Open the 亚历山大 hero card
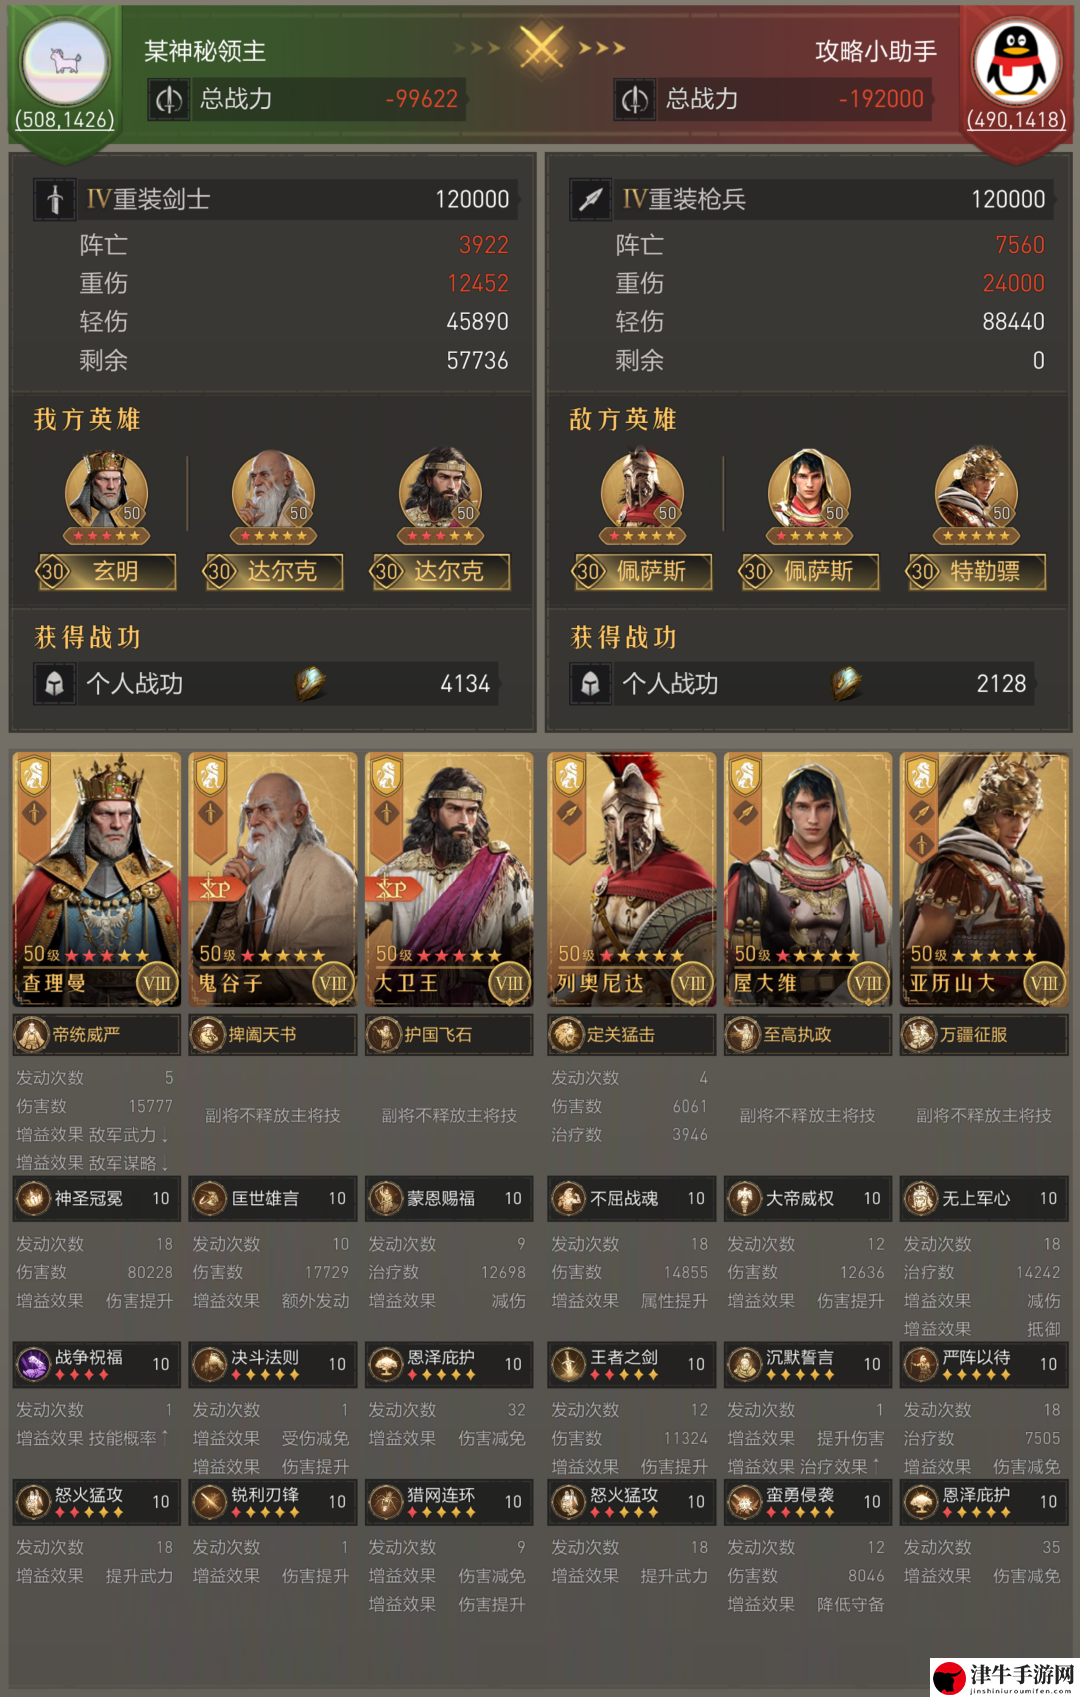This screenshot has height=1697, width=1080. 984,879
